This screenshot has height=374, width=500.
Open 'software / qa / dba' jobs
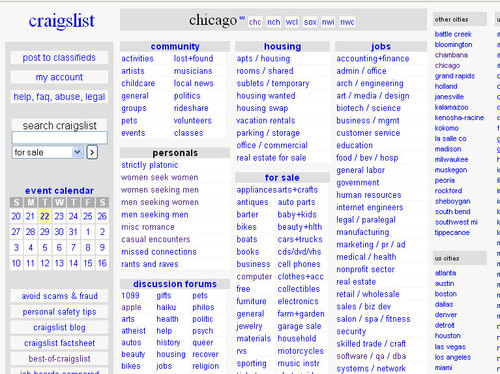click(x=371, y=356)
